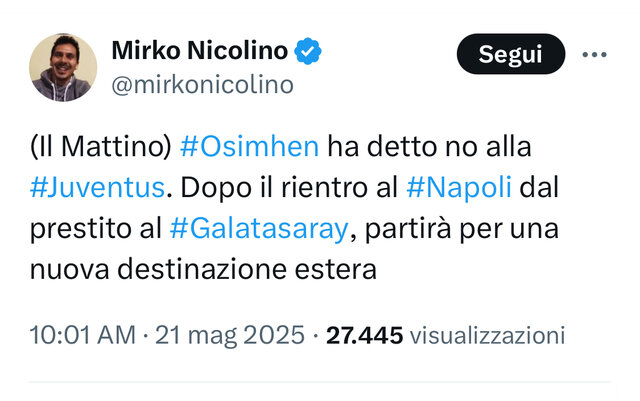Click the Mirko Nicolino display name
This screenshot has height=401, width=640.
click(200, 51)
